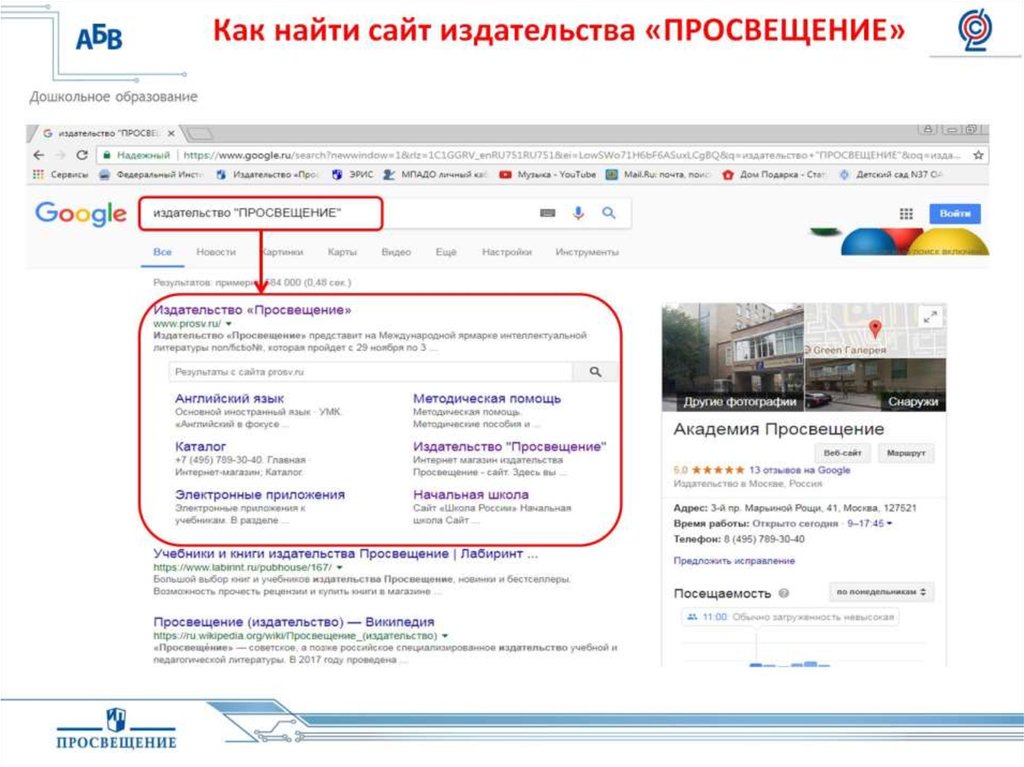The height and width of the screenshot is (767, 1024).
Task: Go back using the browser back arrow
Action: pos(38,156)
